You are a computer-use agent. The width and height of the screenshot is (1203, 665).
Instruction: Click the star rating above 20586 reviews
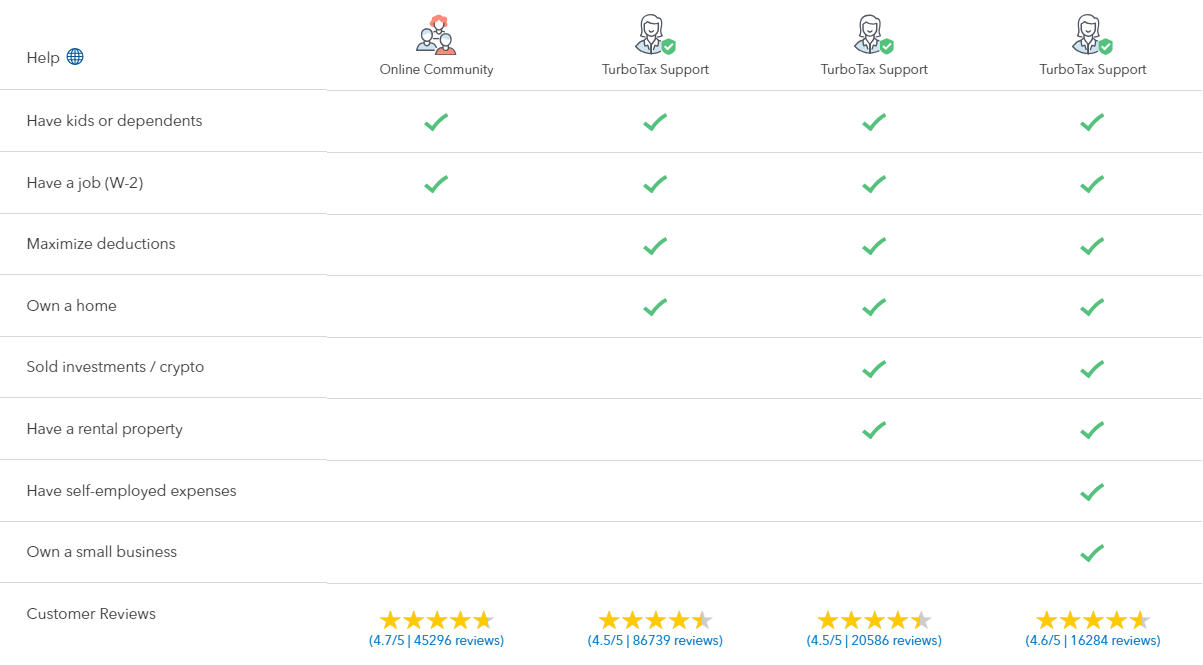point(874,620)
